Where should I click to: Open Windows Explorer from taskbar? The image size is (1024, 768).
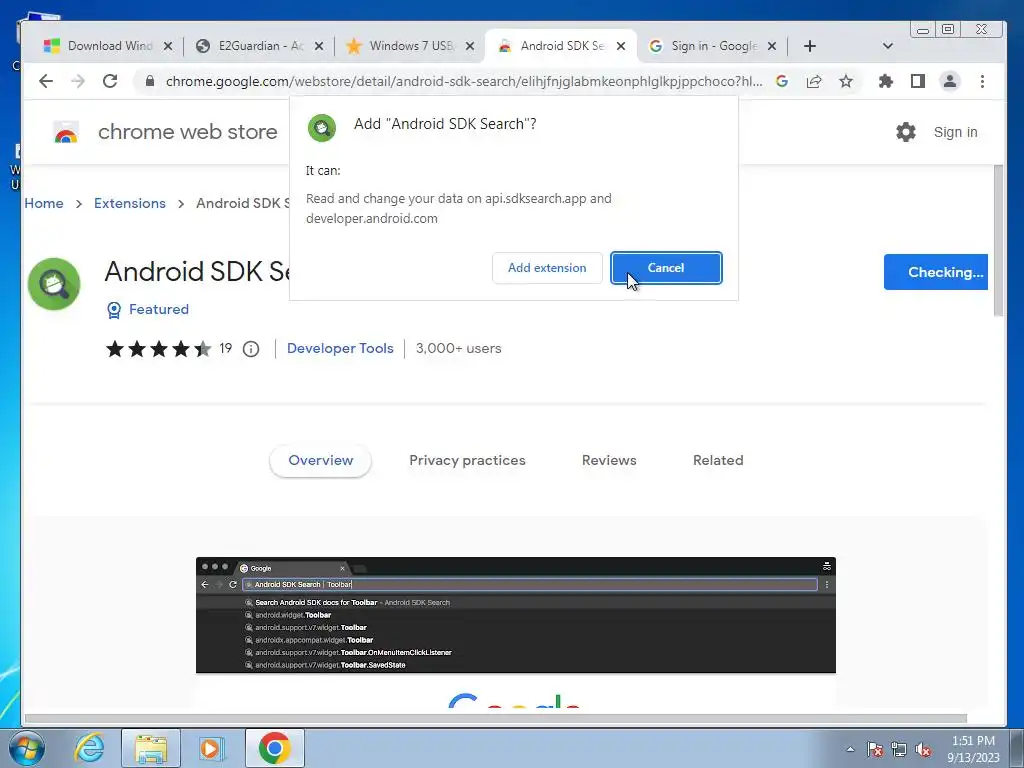point(151,748)
